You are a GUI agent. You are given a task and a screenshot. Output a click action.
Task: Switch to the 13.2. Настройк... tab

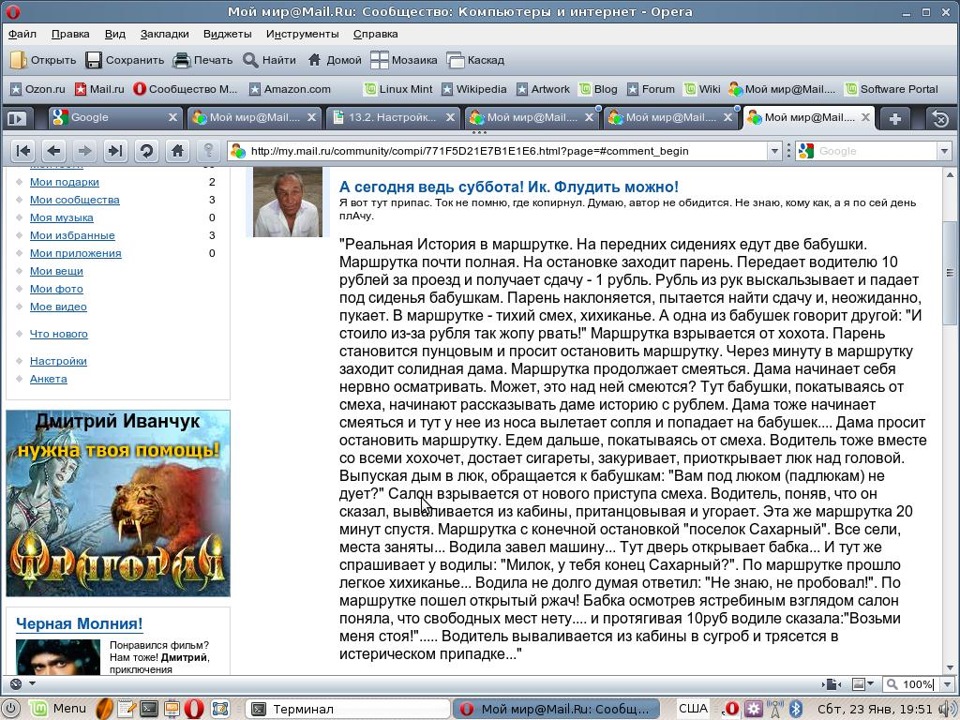click(392, 118)
